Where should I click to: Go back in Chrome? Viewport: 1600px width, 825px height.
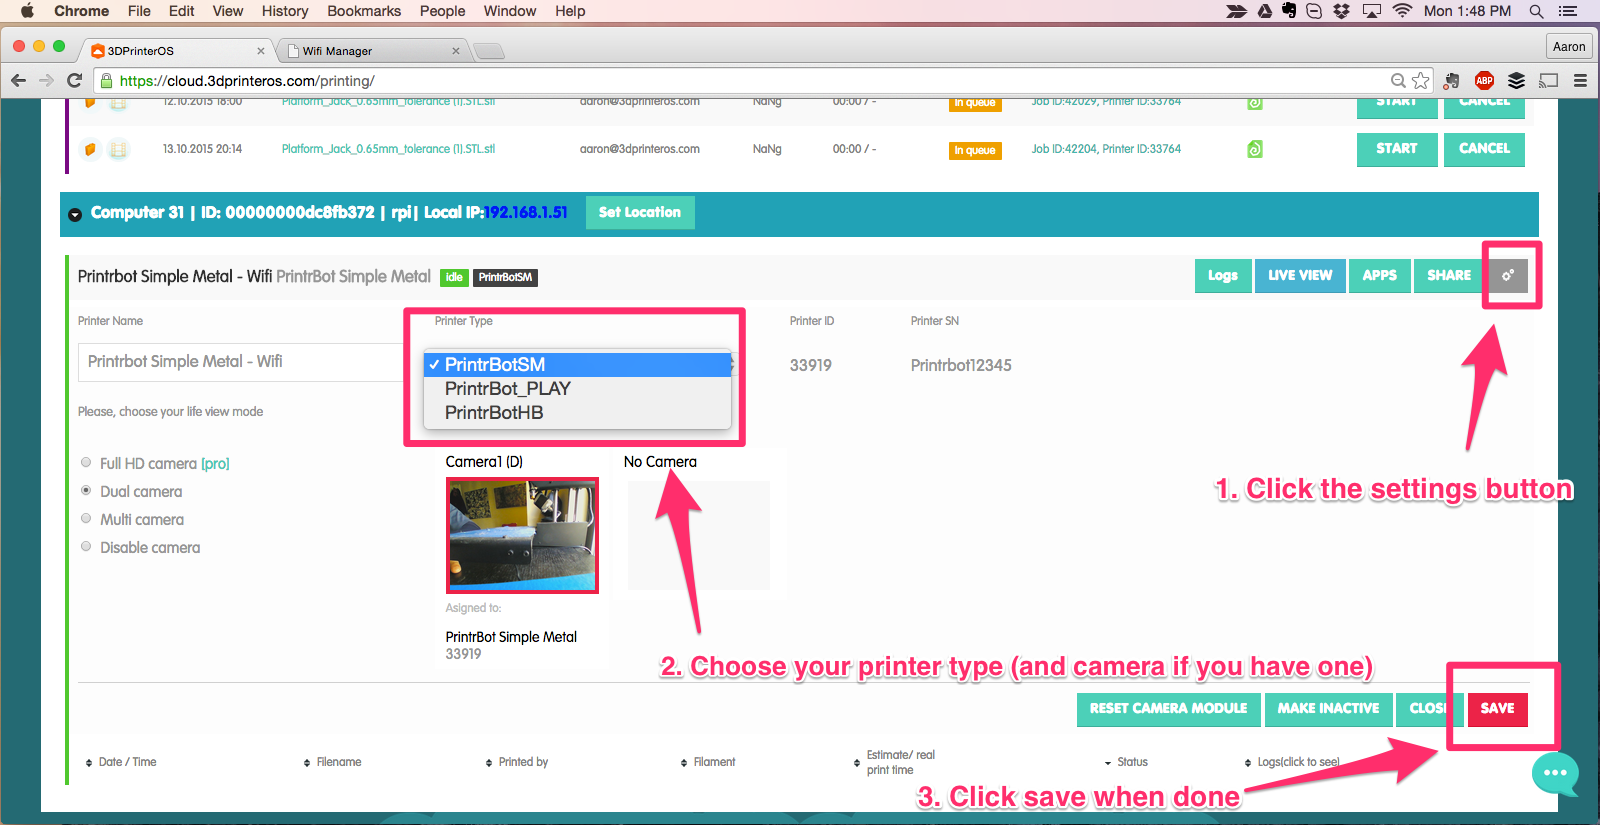pyautogui.click(x=18, y=80)
